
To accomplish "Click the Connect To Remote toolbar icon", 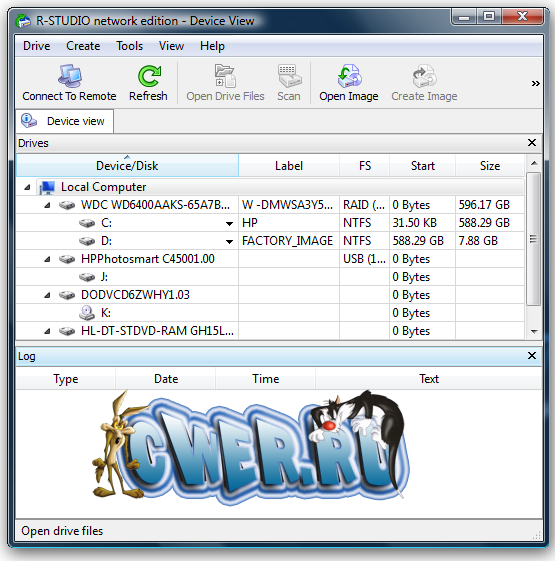I will click(x=69, y=76).
